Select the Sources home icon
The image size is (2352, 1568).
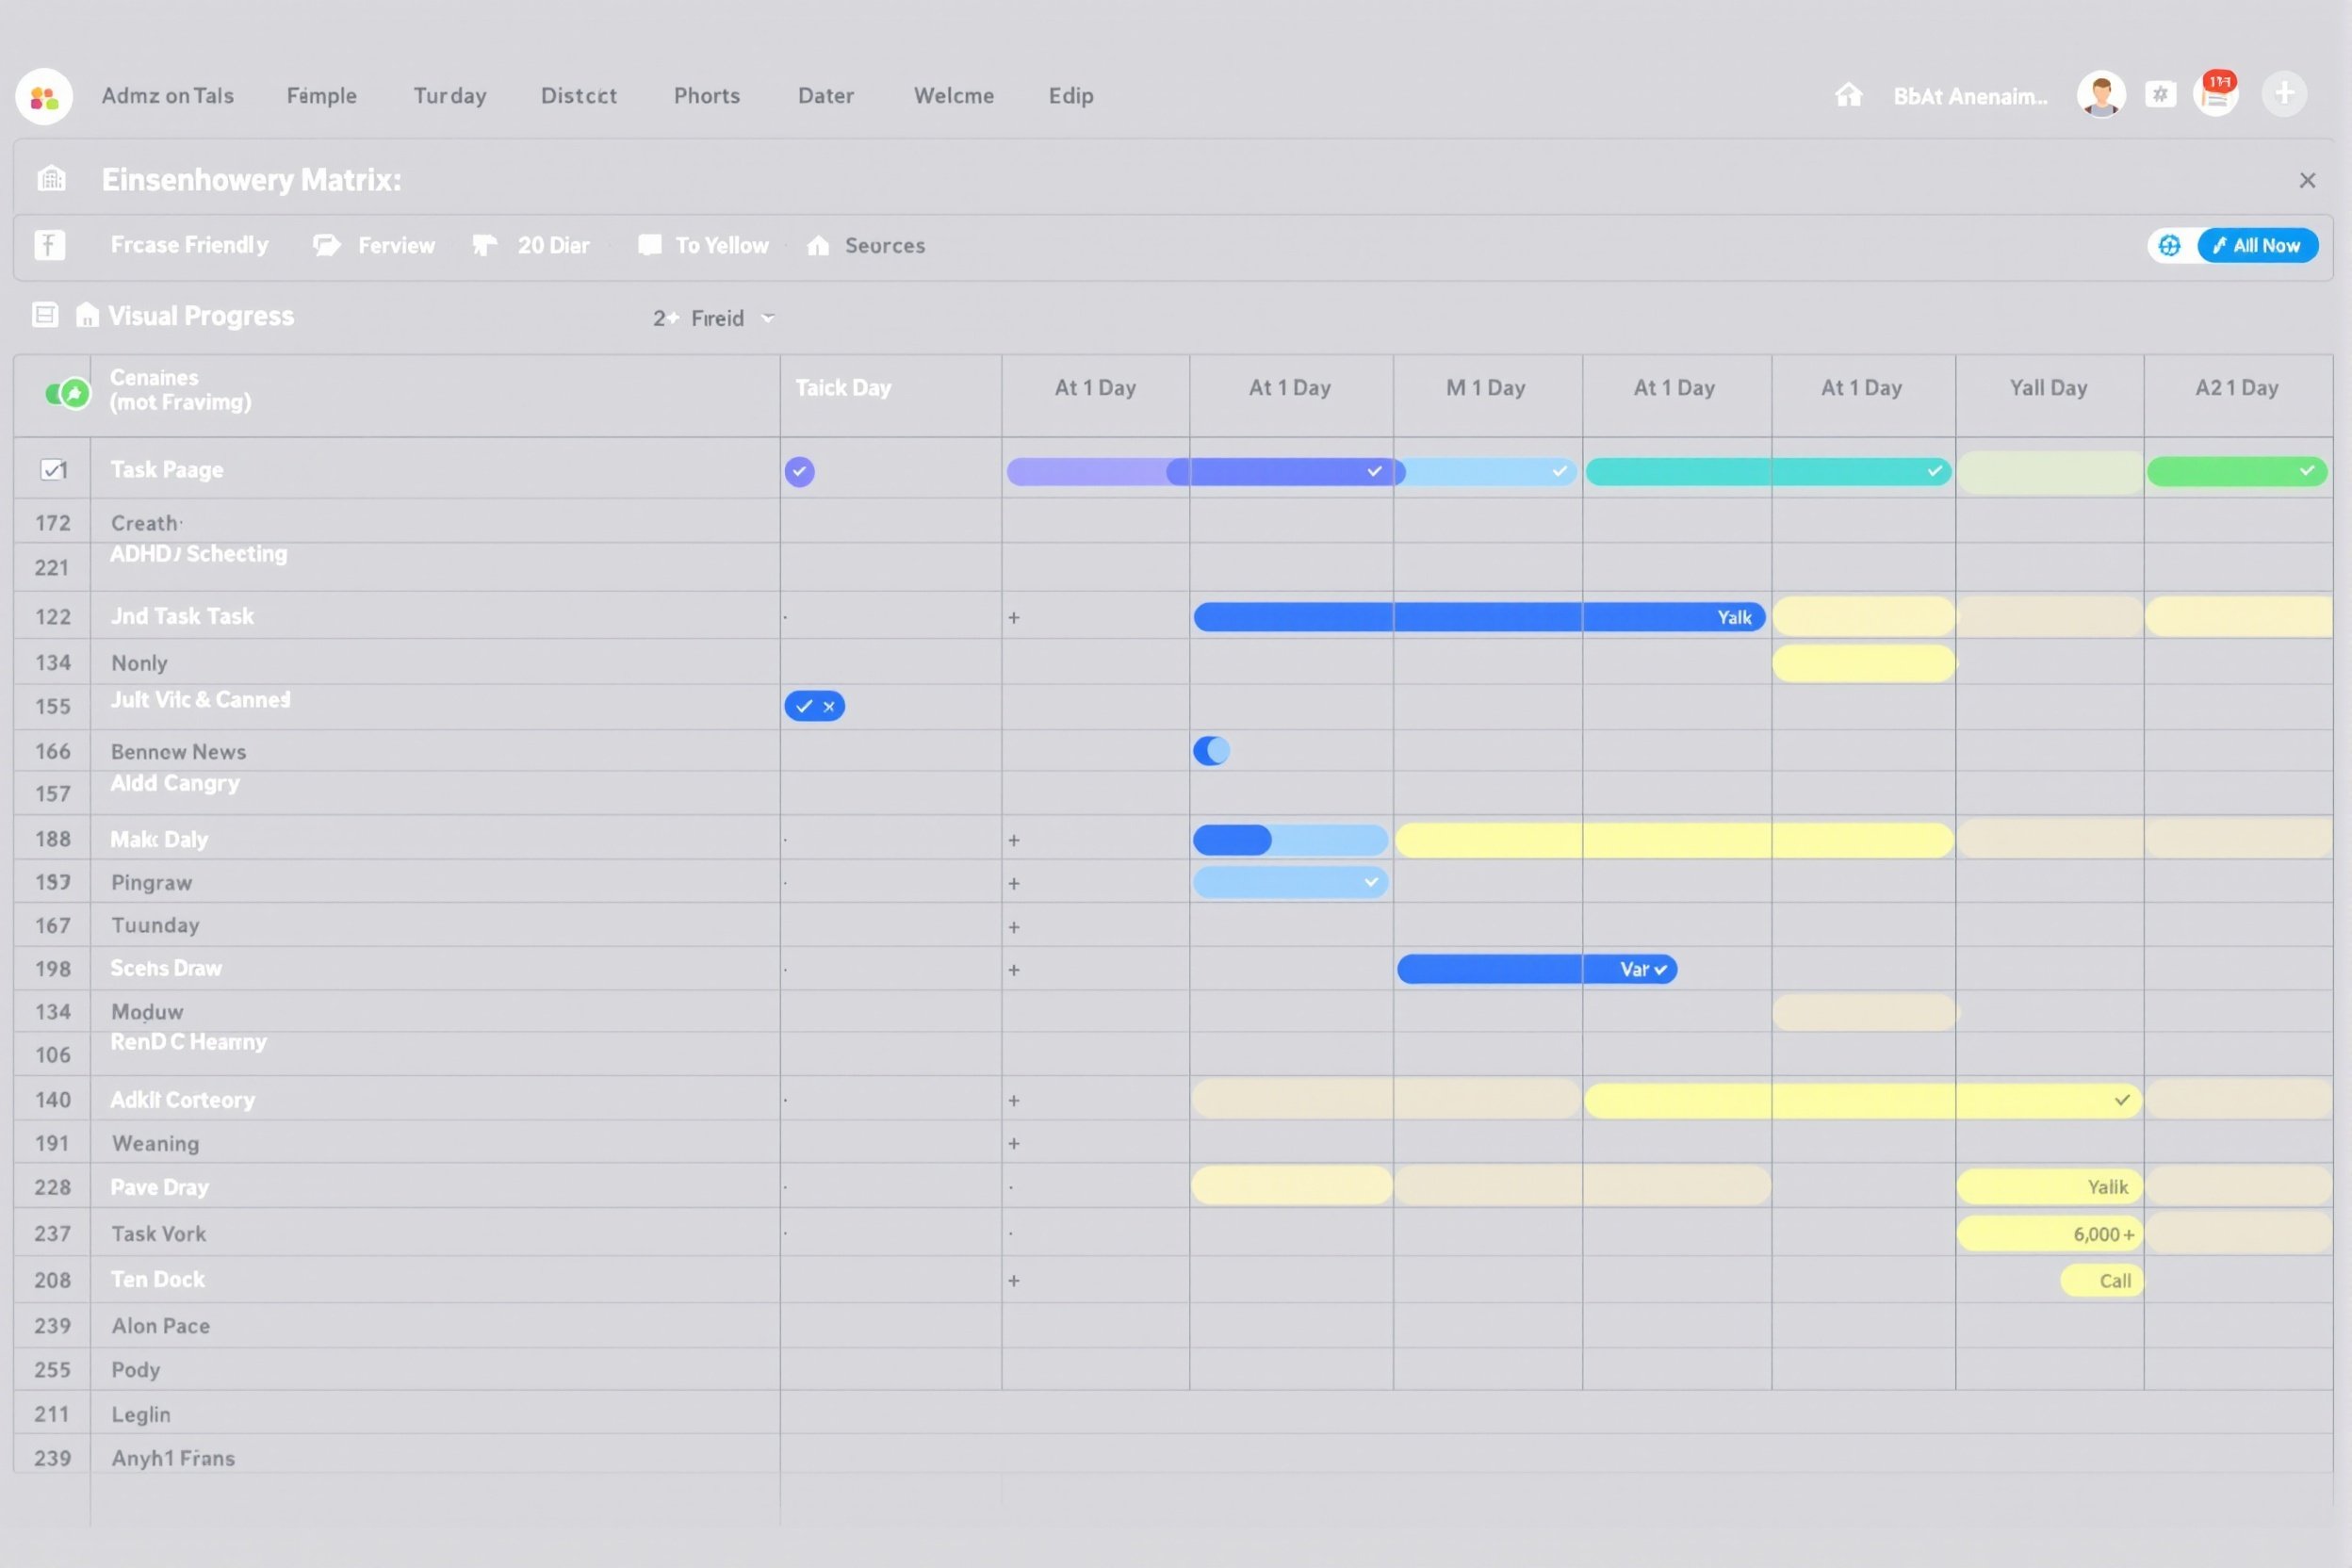(819, 245)
